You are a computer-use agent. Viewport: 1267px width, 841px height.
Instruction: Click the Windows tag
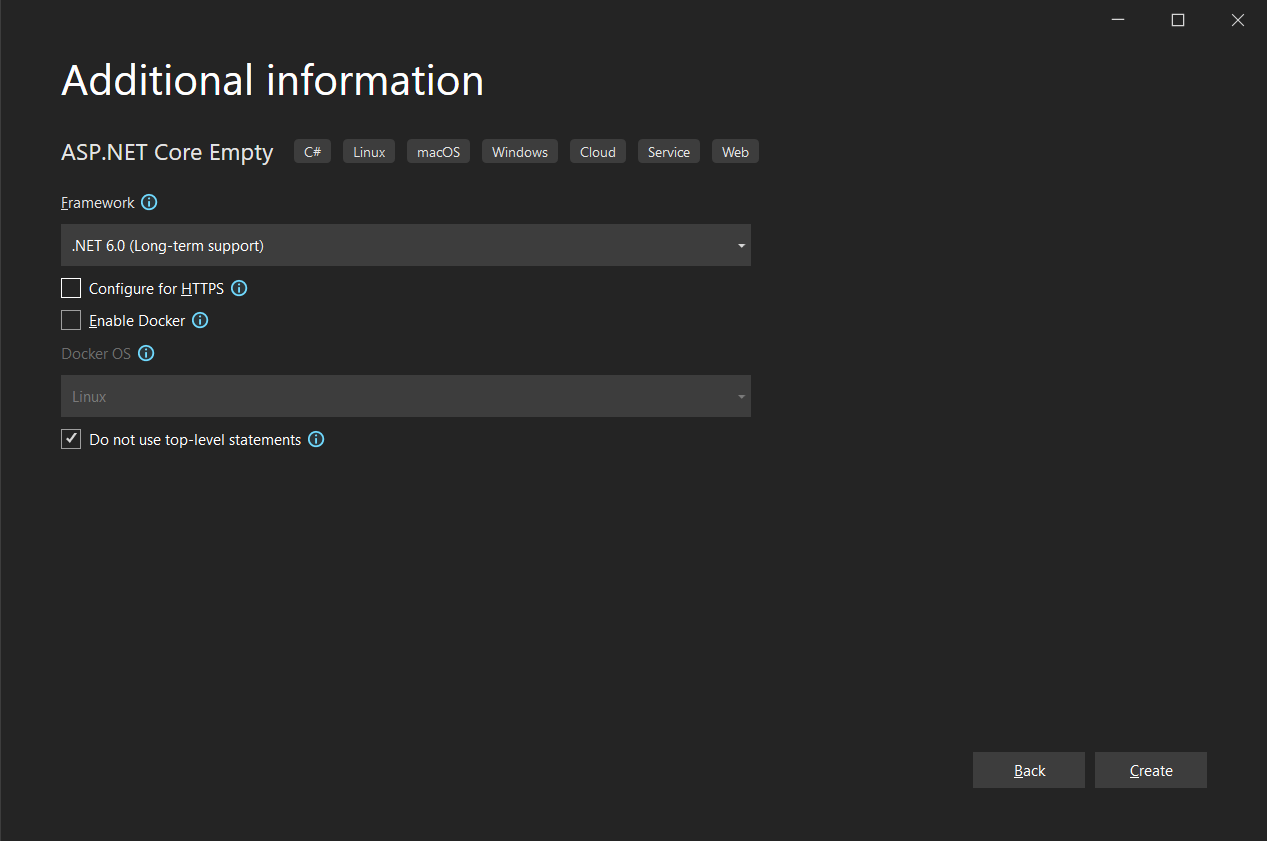pyautogui.click(x=520, y=152)
